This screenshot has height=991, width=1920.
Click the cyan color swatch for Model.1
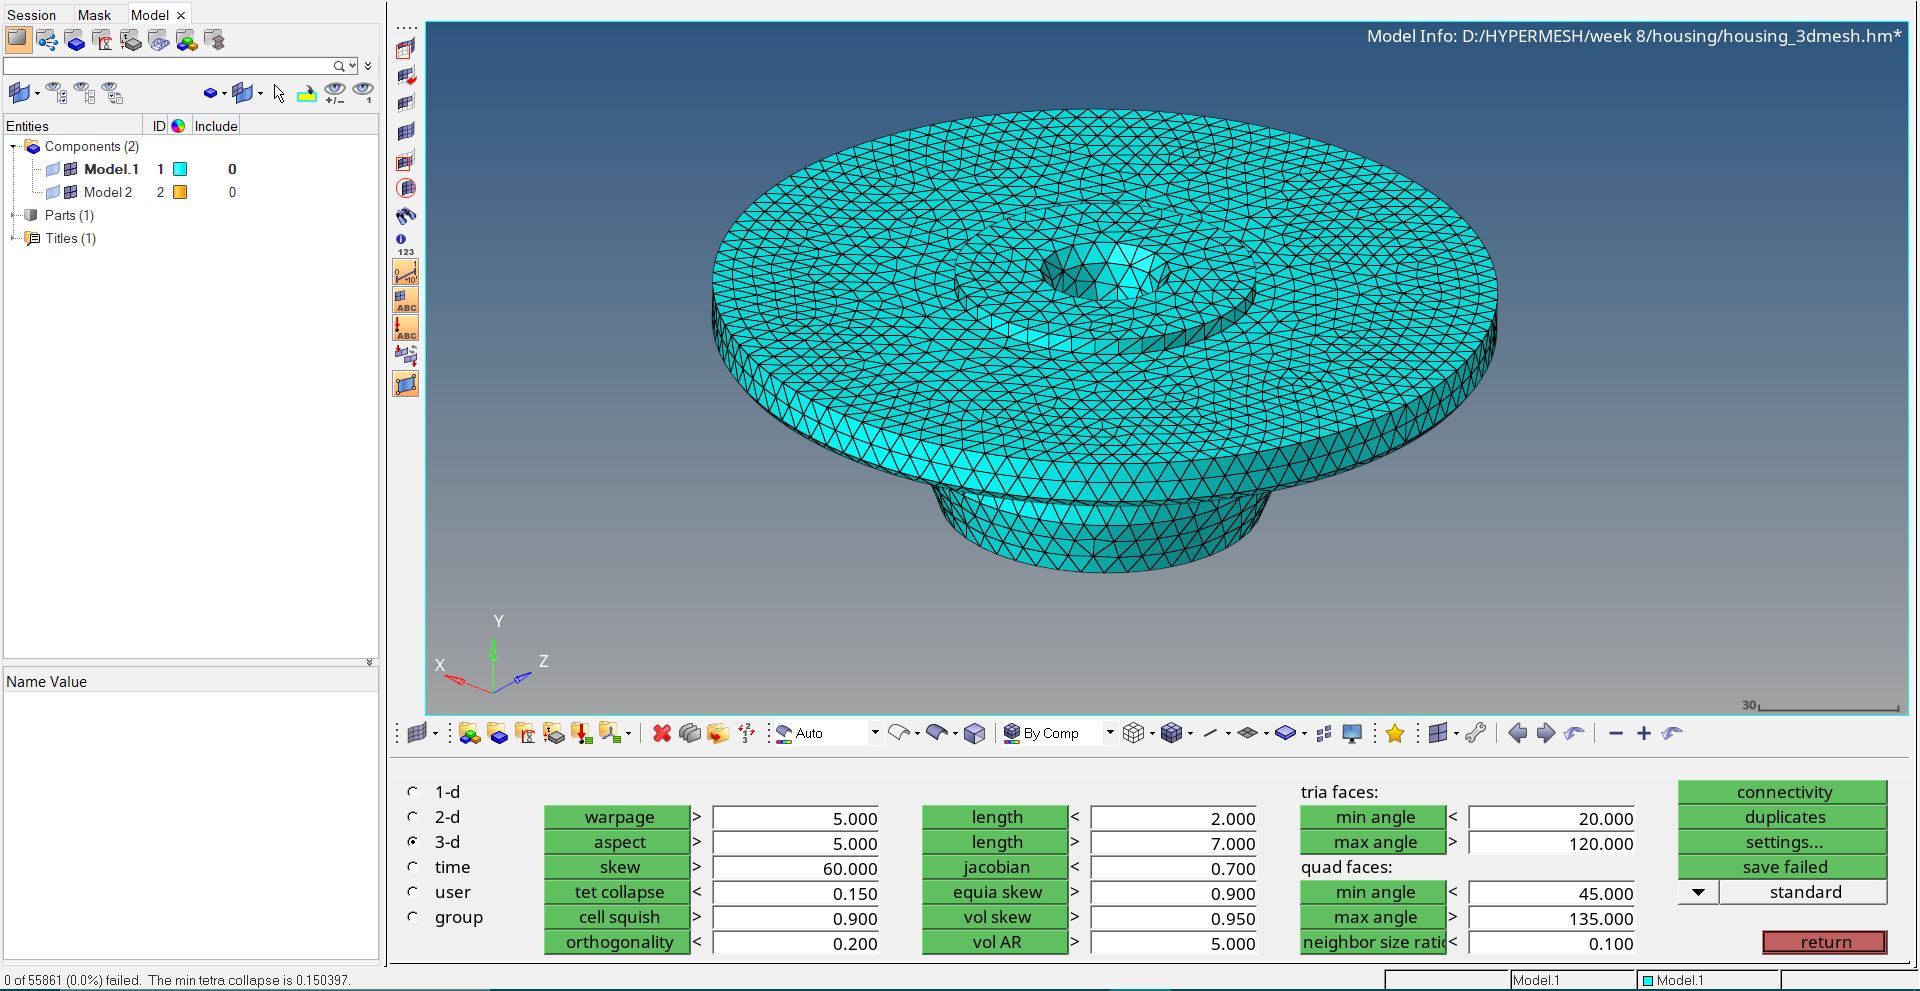tap(180, 169)
